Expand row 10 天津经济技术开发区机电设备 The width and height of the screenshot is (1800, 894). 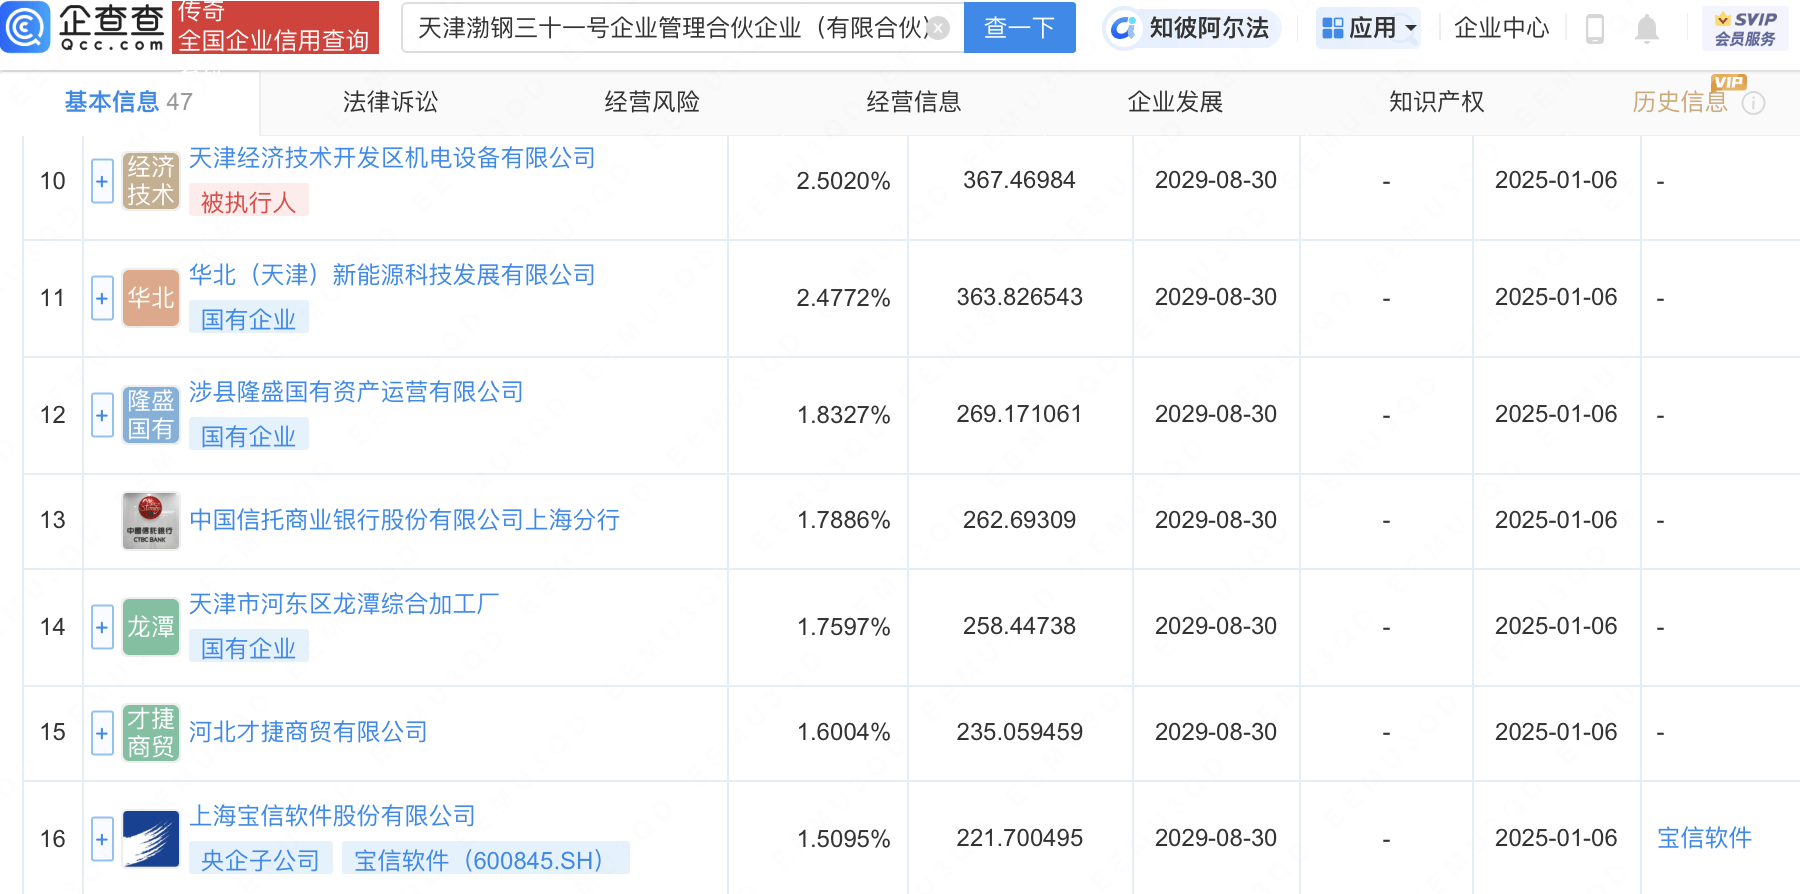[x=102, y=181]
